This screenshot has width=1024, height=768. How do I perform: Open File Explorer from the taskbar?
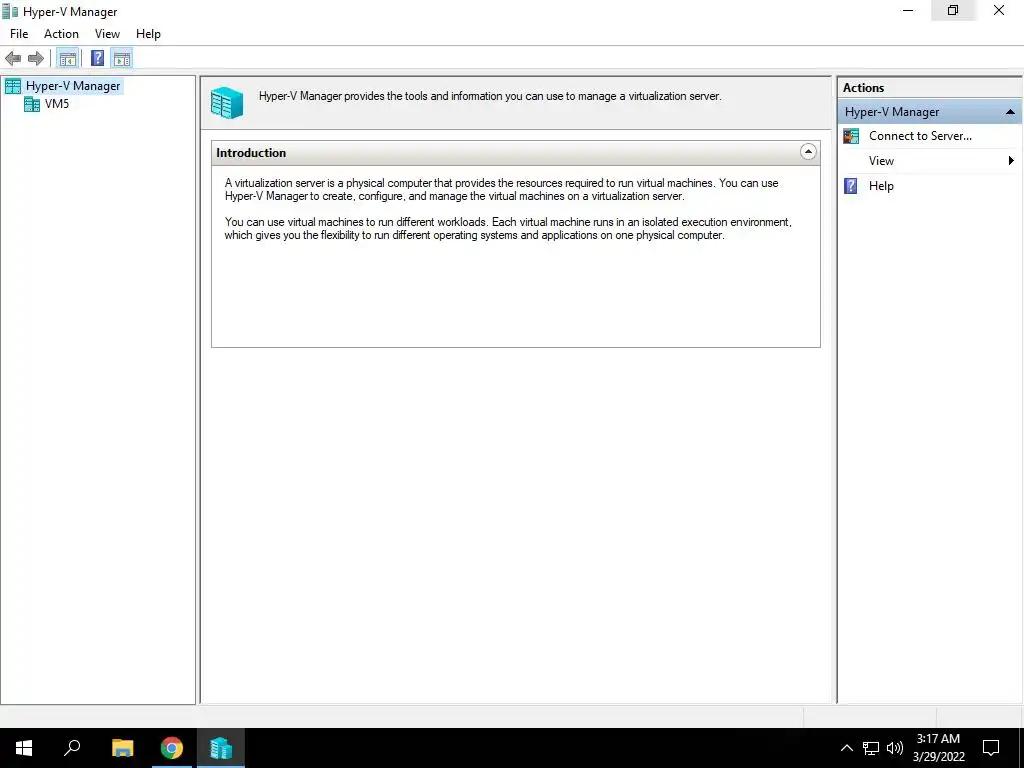pyautogui.click(x=122, y=748)
